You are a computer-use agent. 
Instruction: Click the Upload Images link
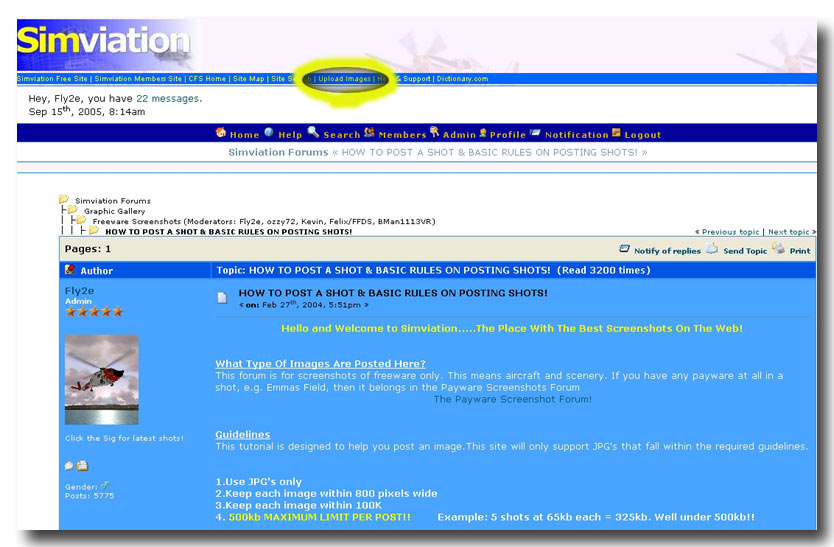(x=345, y=79)
